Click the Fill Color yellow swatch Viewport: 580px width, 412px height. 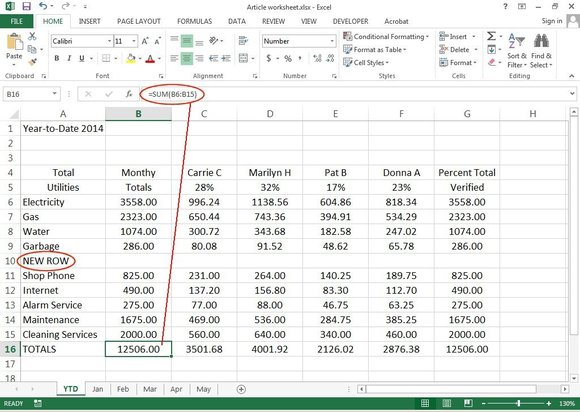[x=131, y=58]
